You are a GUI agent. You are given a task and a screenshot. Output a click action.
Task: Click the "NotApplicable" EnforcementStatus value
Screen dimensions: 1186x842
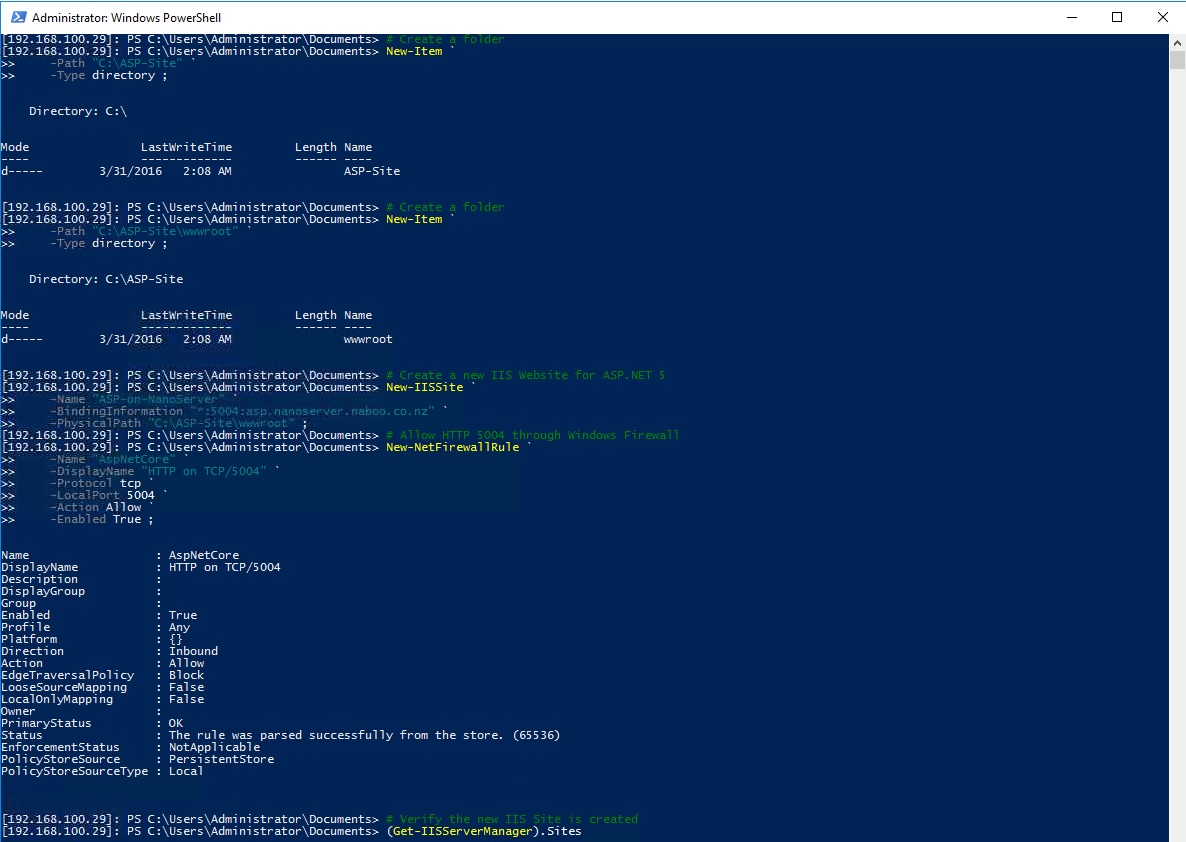click(x=214, y=747)
